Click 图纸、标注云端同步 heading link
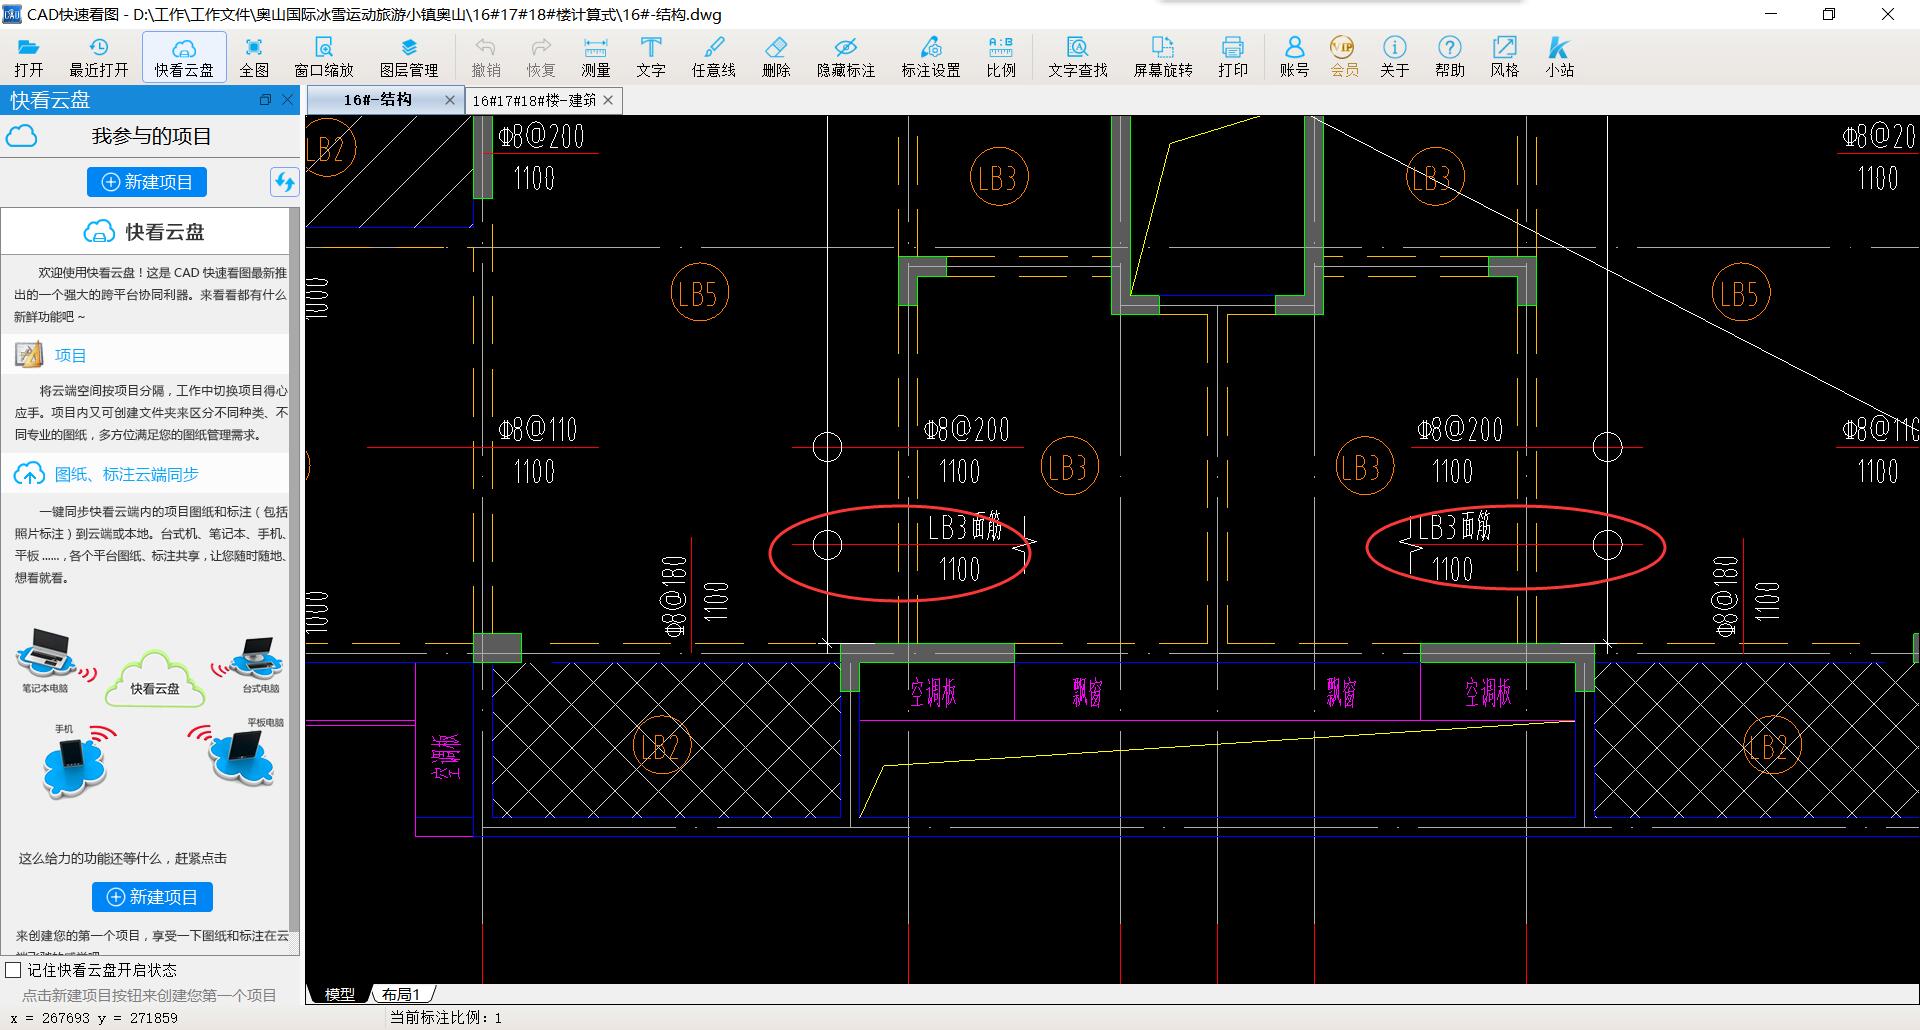Viewport: 1920px width, 1030px height. [126, 474]
